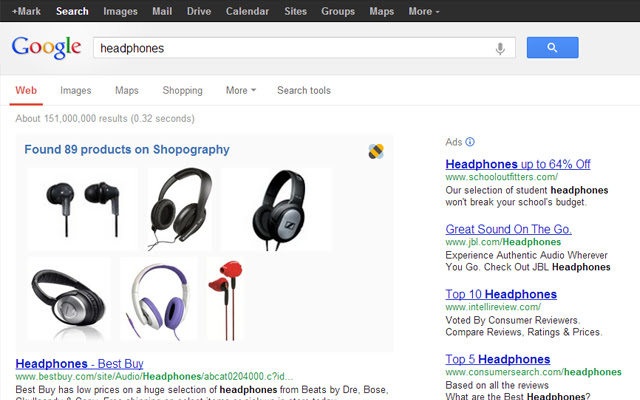This screenshot has height=400, width=640.
Task: Open the Top 5 Headphones ad
Action: point(498,359)
